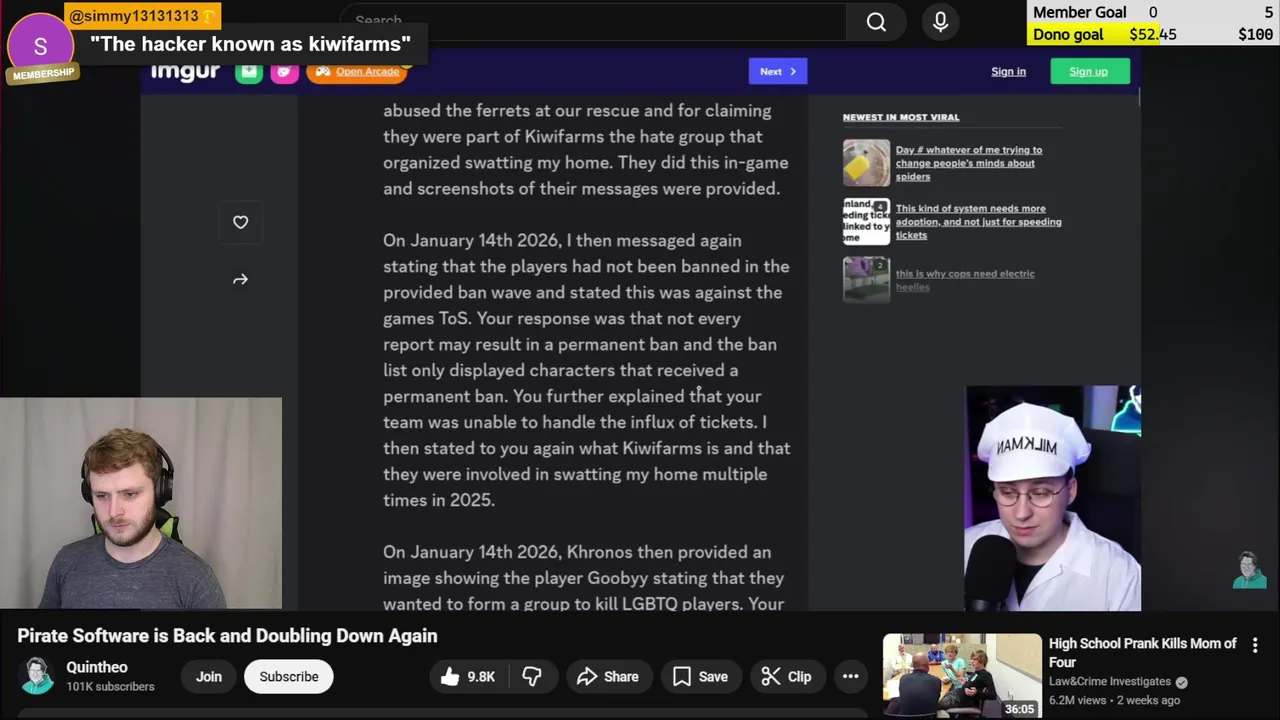Viewport: 1280px width, 720px height.
Task: Click the YouTube search magnifier icon
Action: coord(876,21)
